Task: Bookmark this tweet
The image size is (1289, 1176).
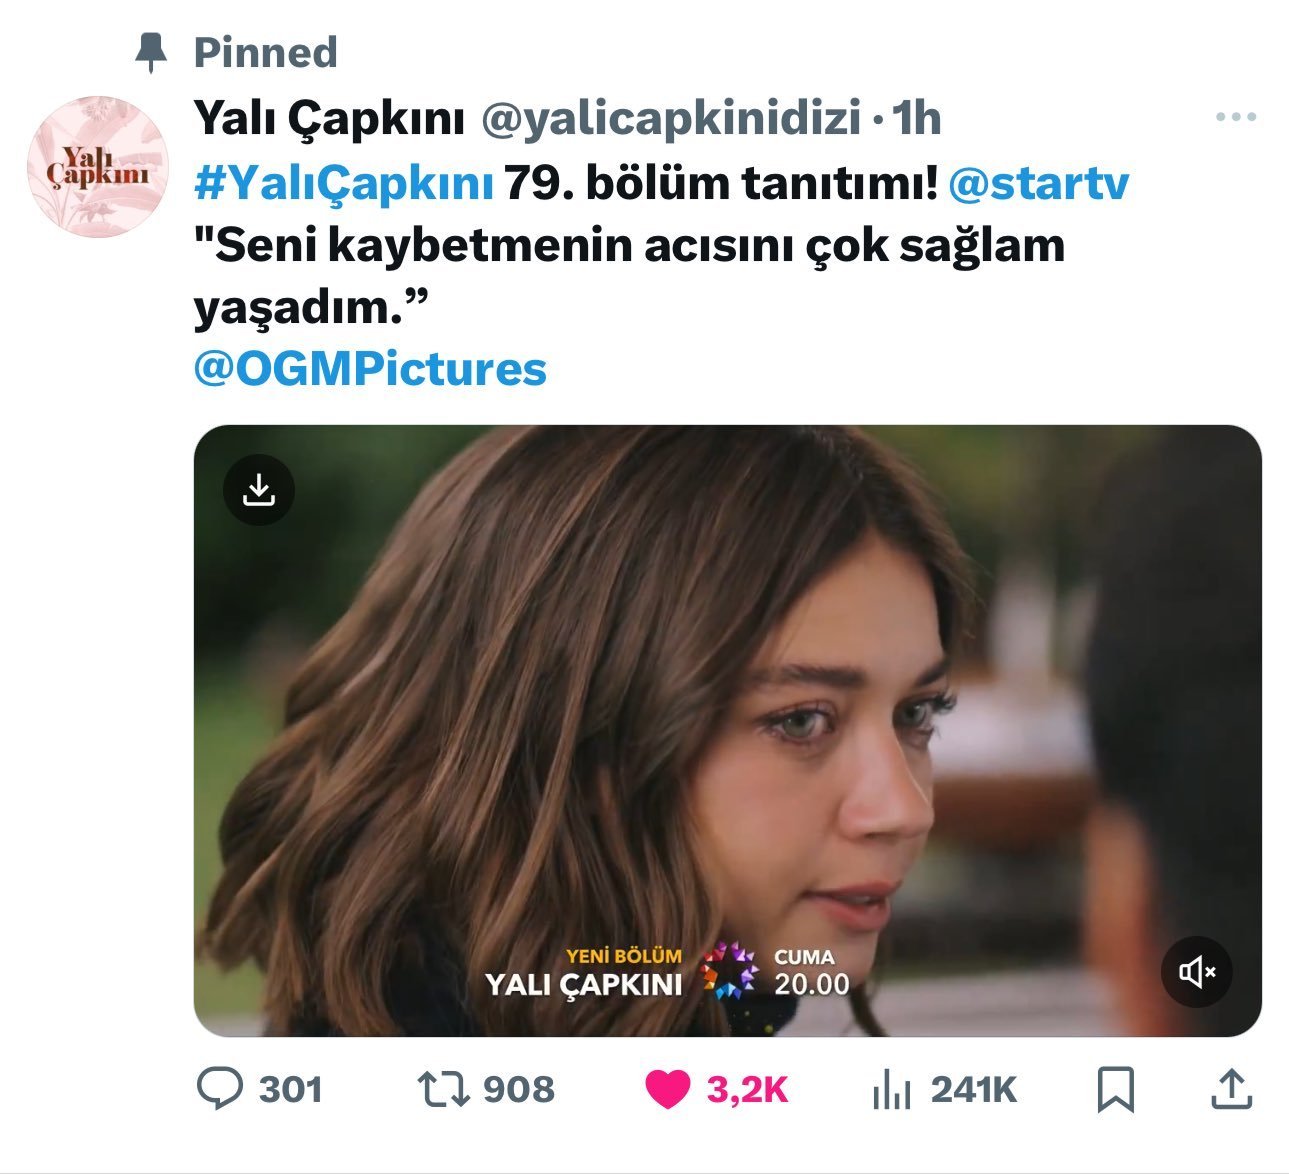Action: [1115, 1089]
